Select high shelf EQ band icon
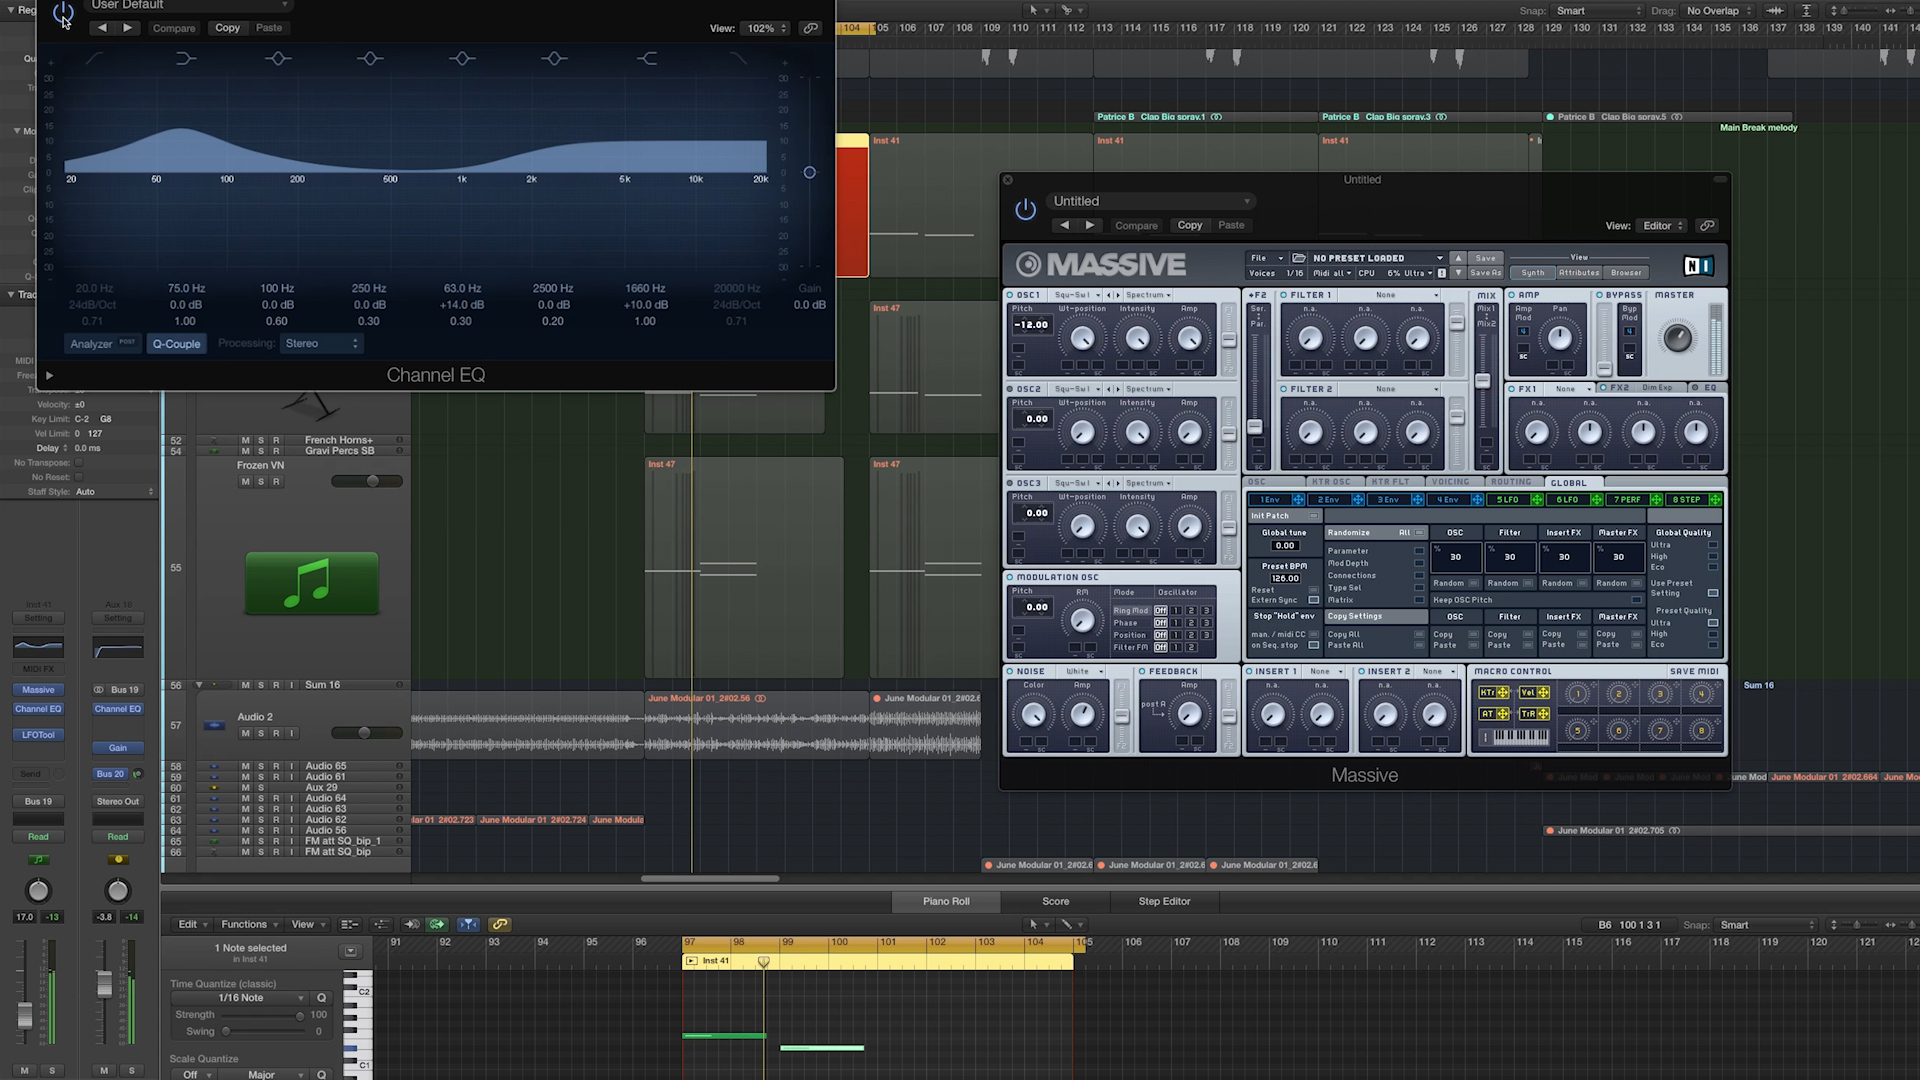 pyautogui.click(x=646, y=59)
